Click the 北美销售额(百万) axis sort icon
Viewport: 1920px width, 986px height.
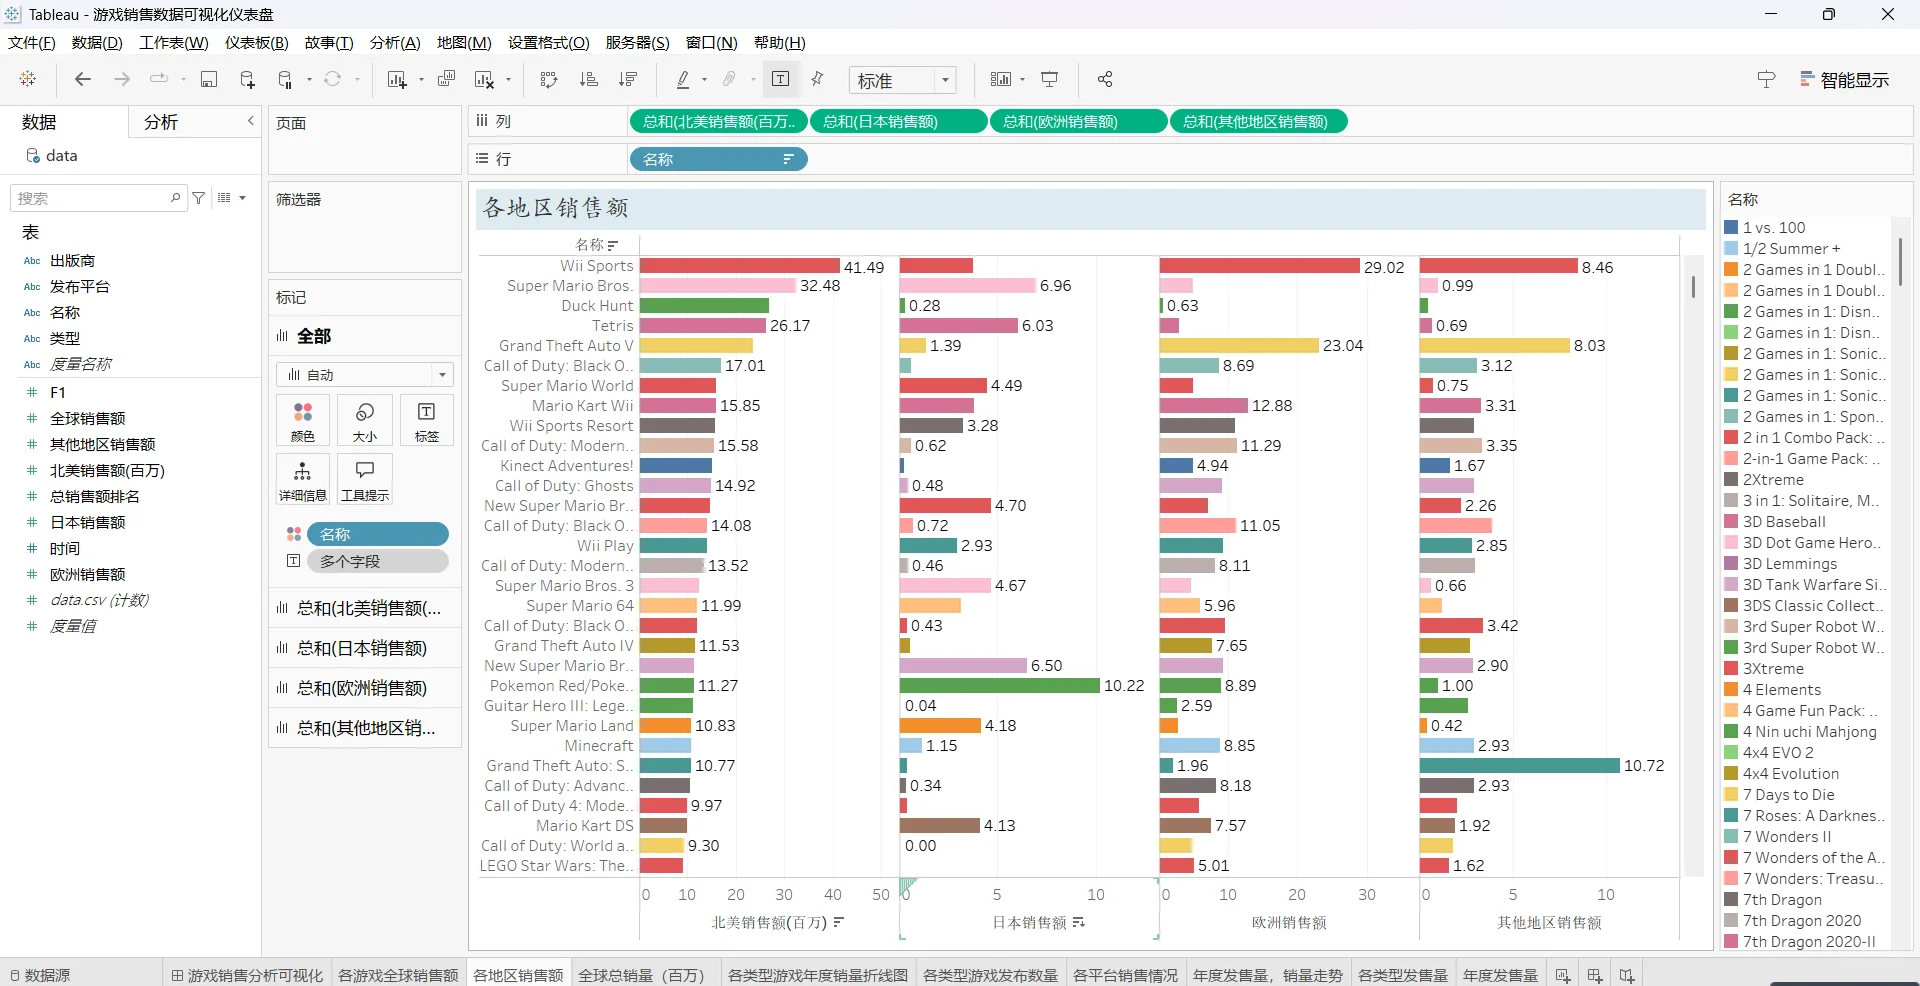839,922
